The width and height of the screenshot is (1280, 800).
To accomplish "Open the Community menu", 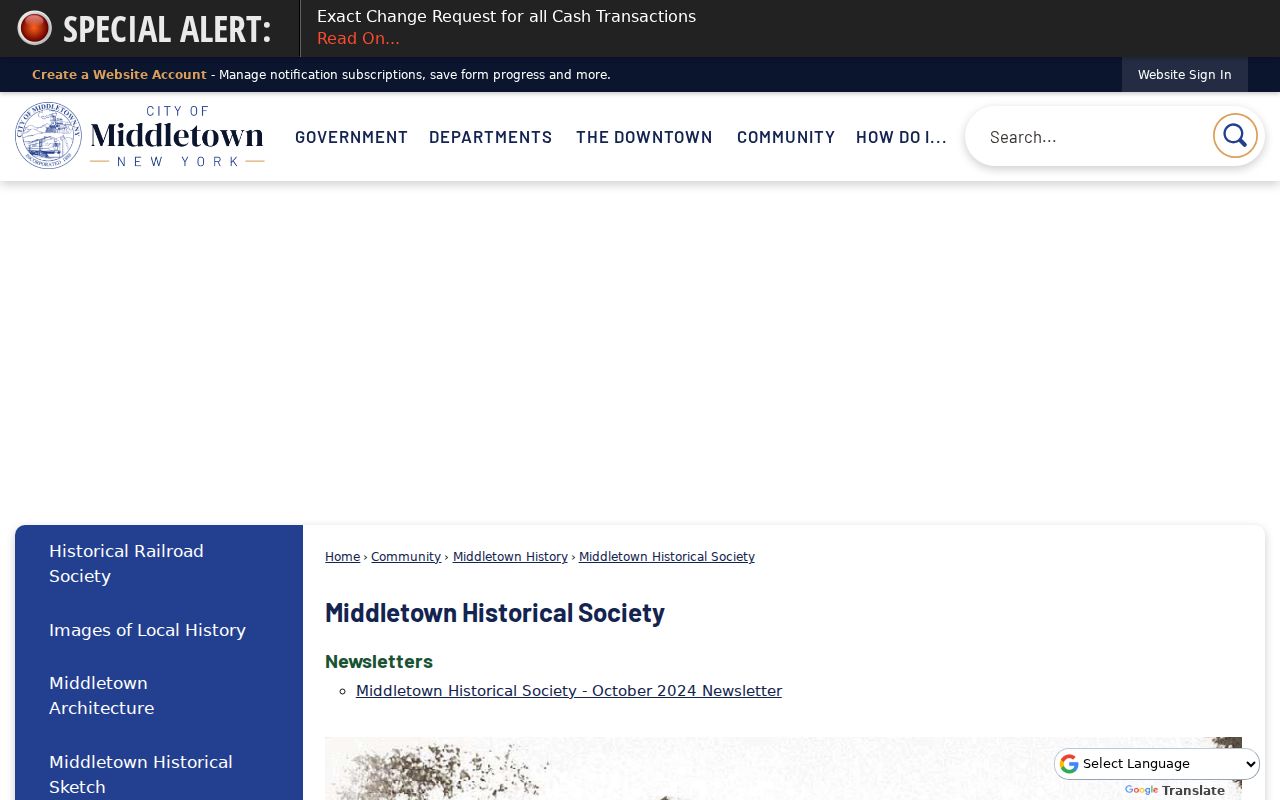I will point(785,137).
